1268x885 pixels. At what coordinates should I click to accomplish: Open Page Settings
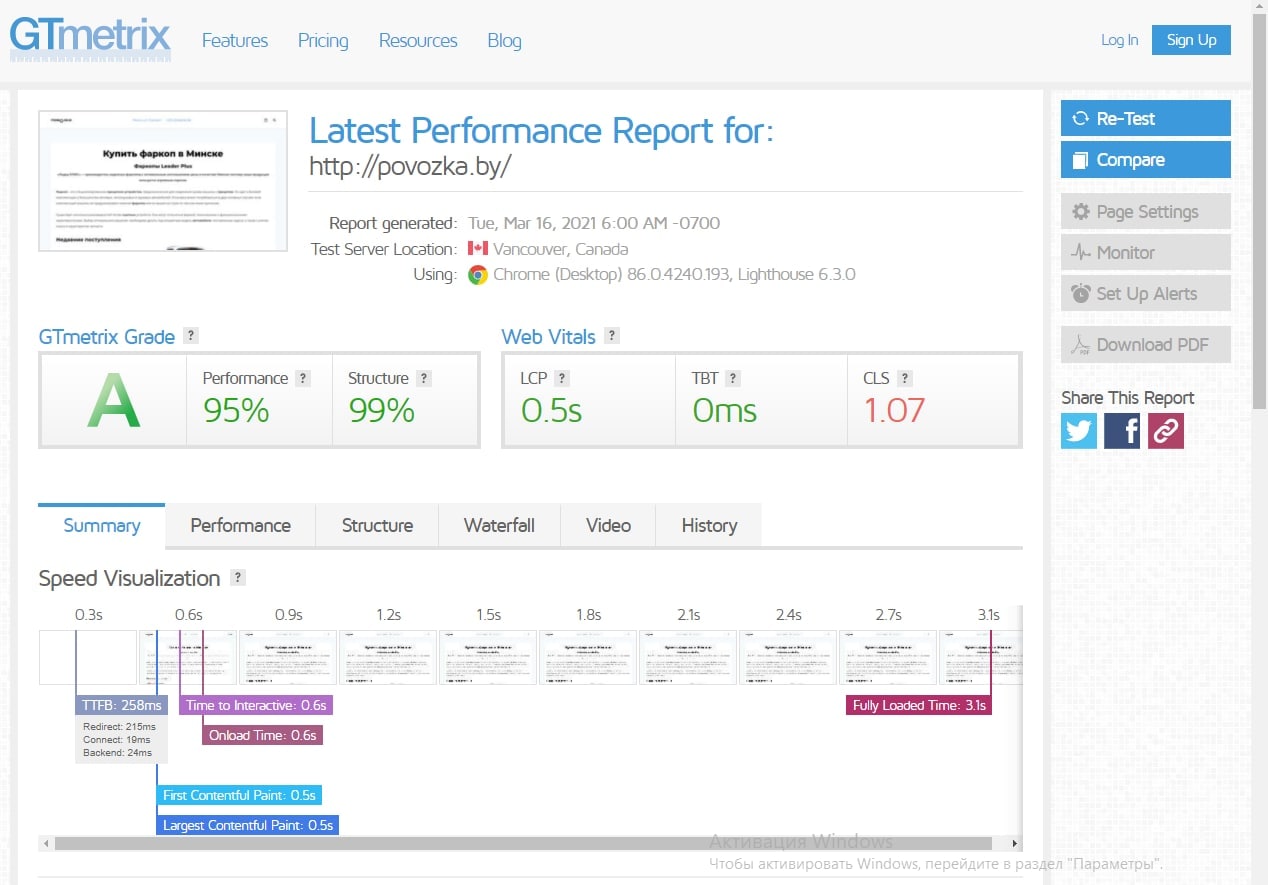click(1146, 211)
